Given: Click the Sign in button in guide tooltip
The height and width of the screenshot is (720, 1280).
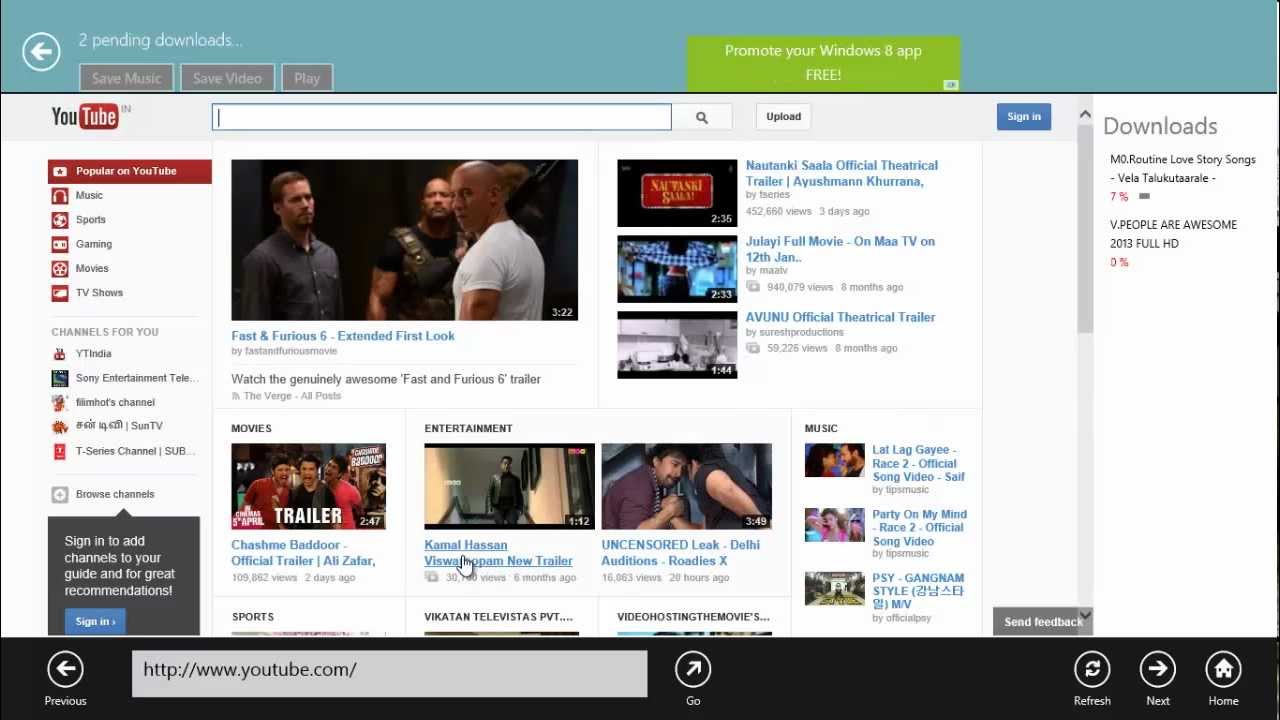Looking at the screenshot, I should click(x=96, y=621).
